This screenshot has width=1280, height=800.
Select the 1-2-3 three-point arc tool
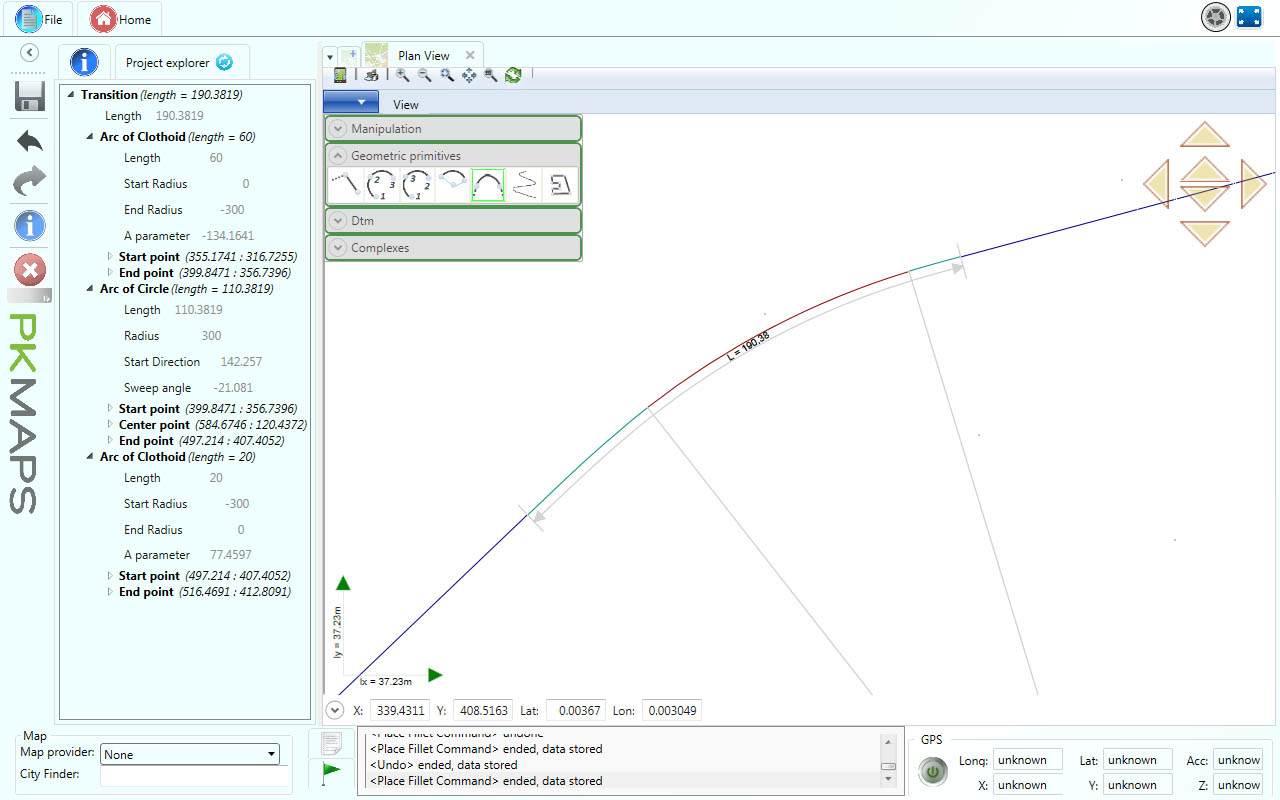coord(381,185)
